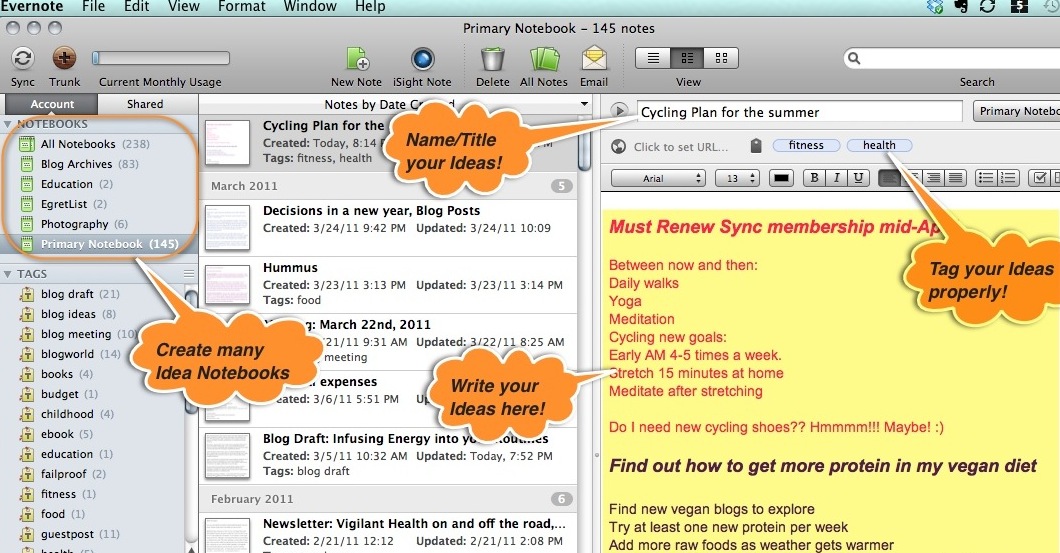Switch to snippet view mode
This screenshot has height=553, width=1060.
[x=687, y=58]
